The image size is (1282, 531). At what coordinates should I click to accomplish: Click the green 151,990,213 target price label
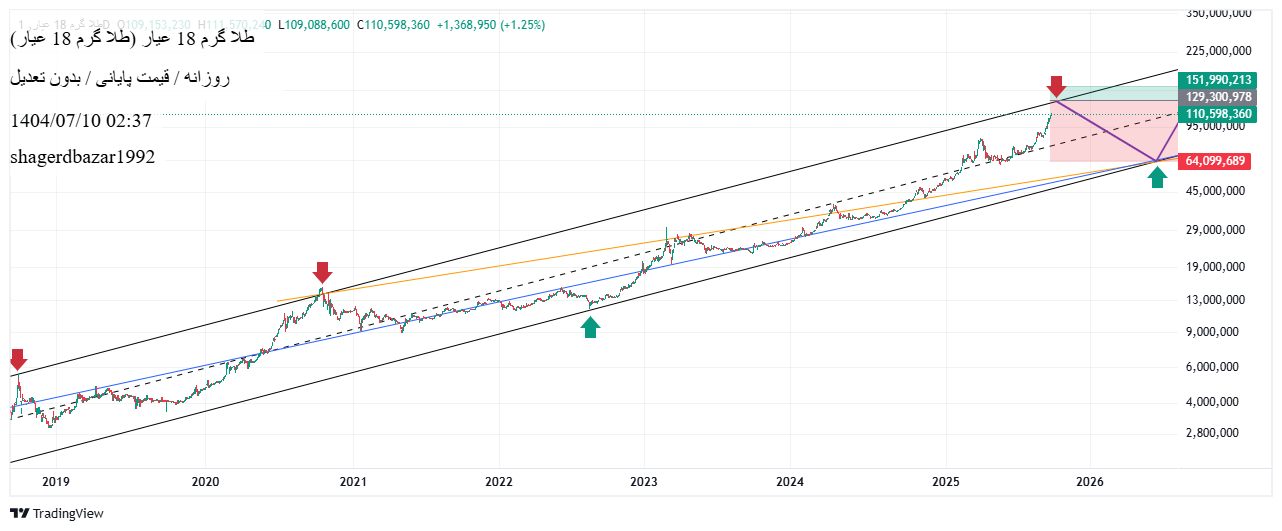coord(1218,80)
